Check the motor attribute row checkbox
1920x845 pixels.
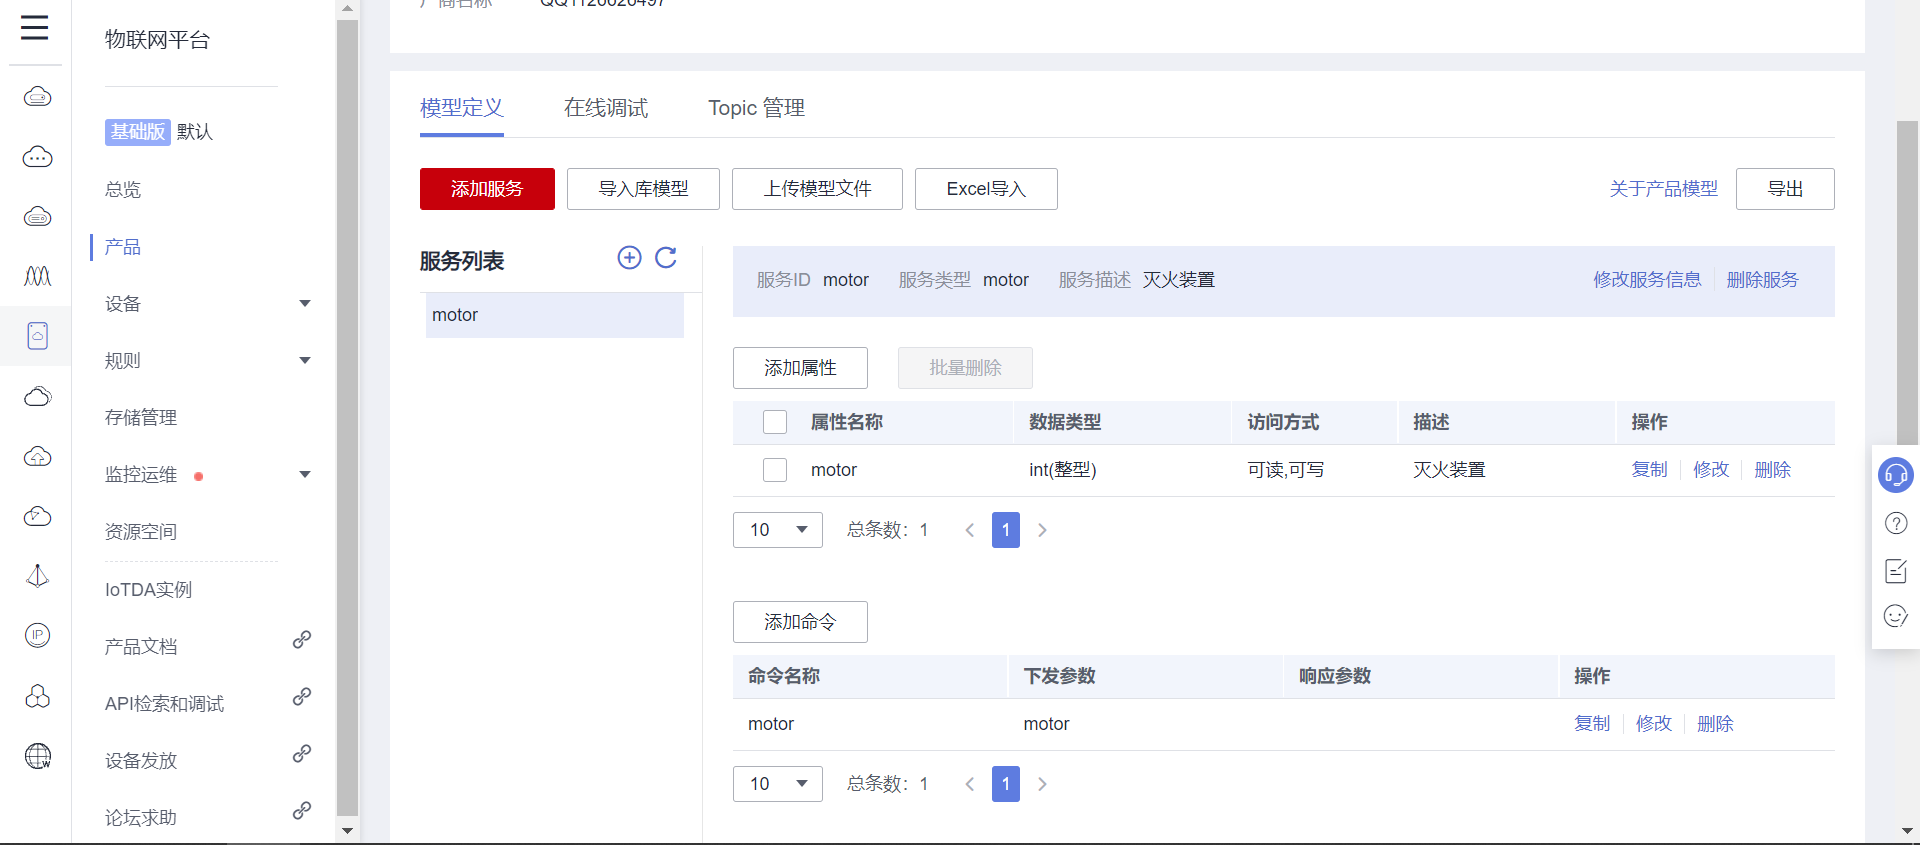pyautogui.click(x=775, y=470)
